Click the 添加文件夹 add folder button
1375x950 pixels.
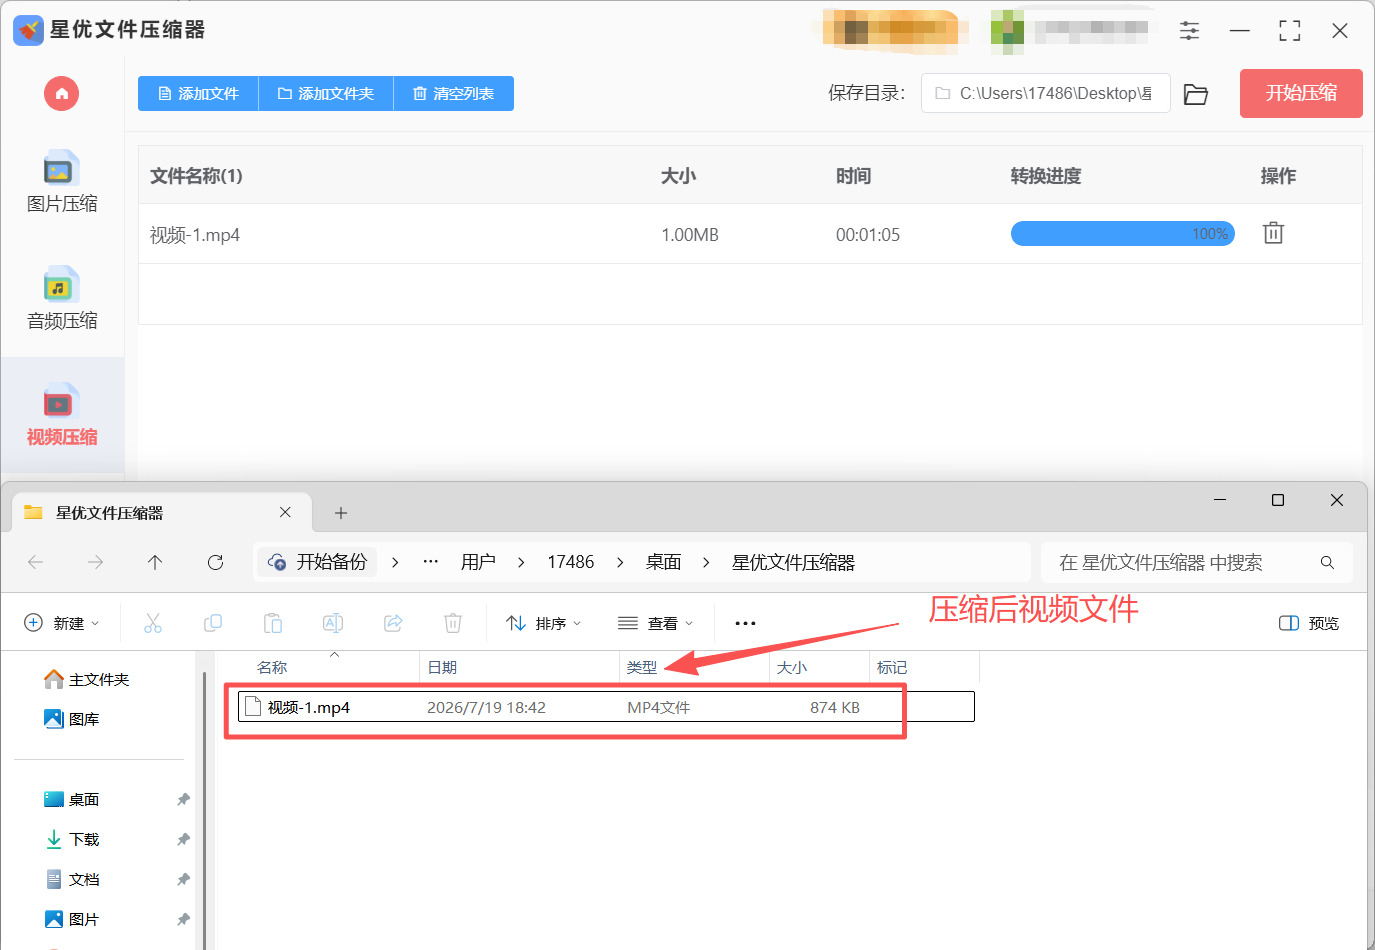(x=326, y=94)
